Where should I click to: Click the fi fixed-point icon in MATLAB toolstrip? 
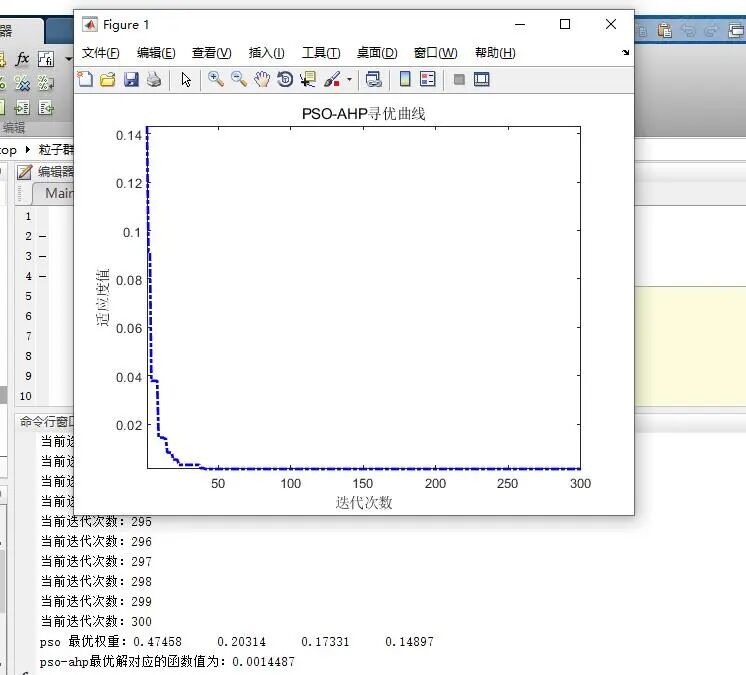pyautogui.click(x=46, y=59)
